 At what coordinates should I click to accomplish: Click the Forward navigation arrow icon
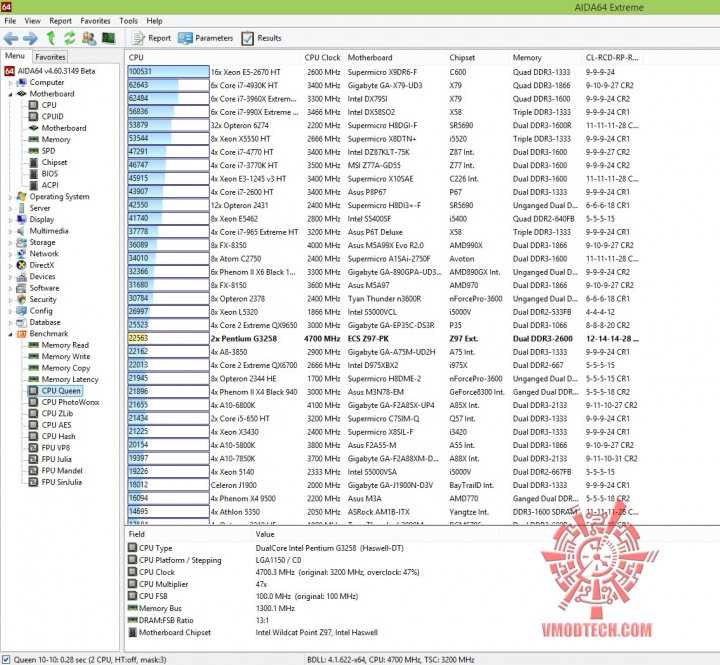pos(30,38)
